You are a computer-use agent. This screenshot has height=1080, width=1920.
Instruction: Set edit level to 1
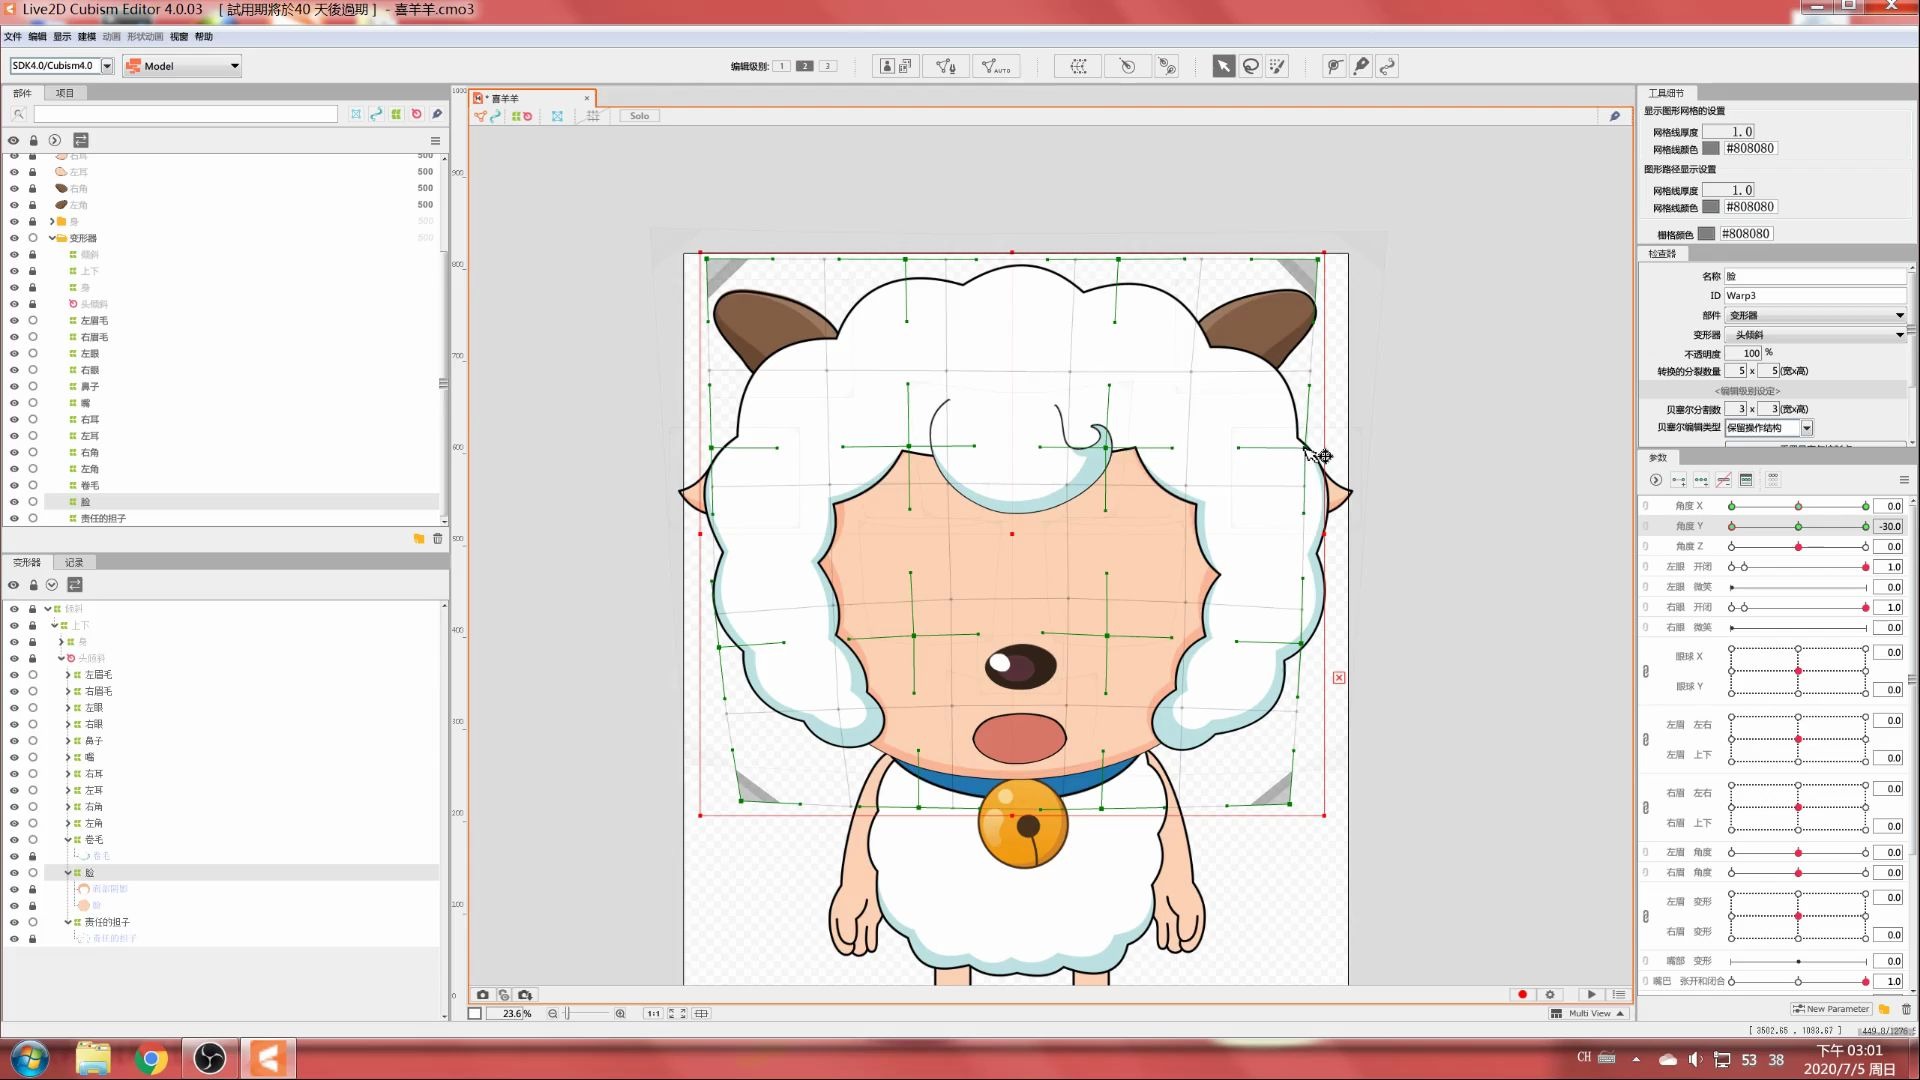[x=781, y=66]
